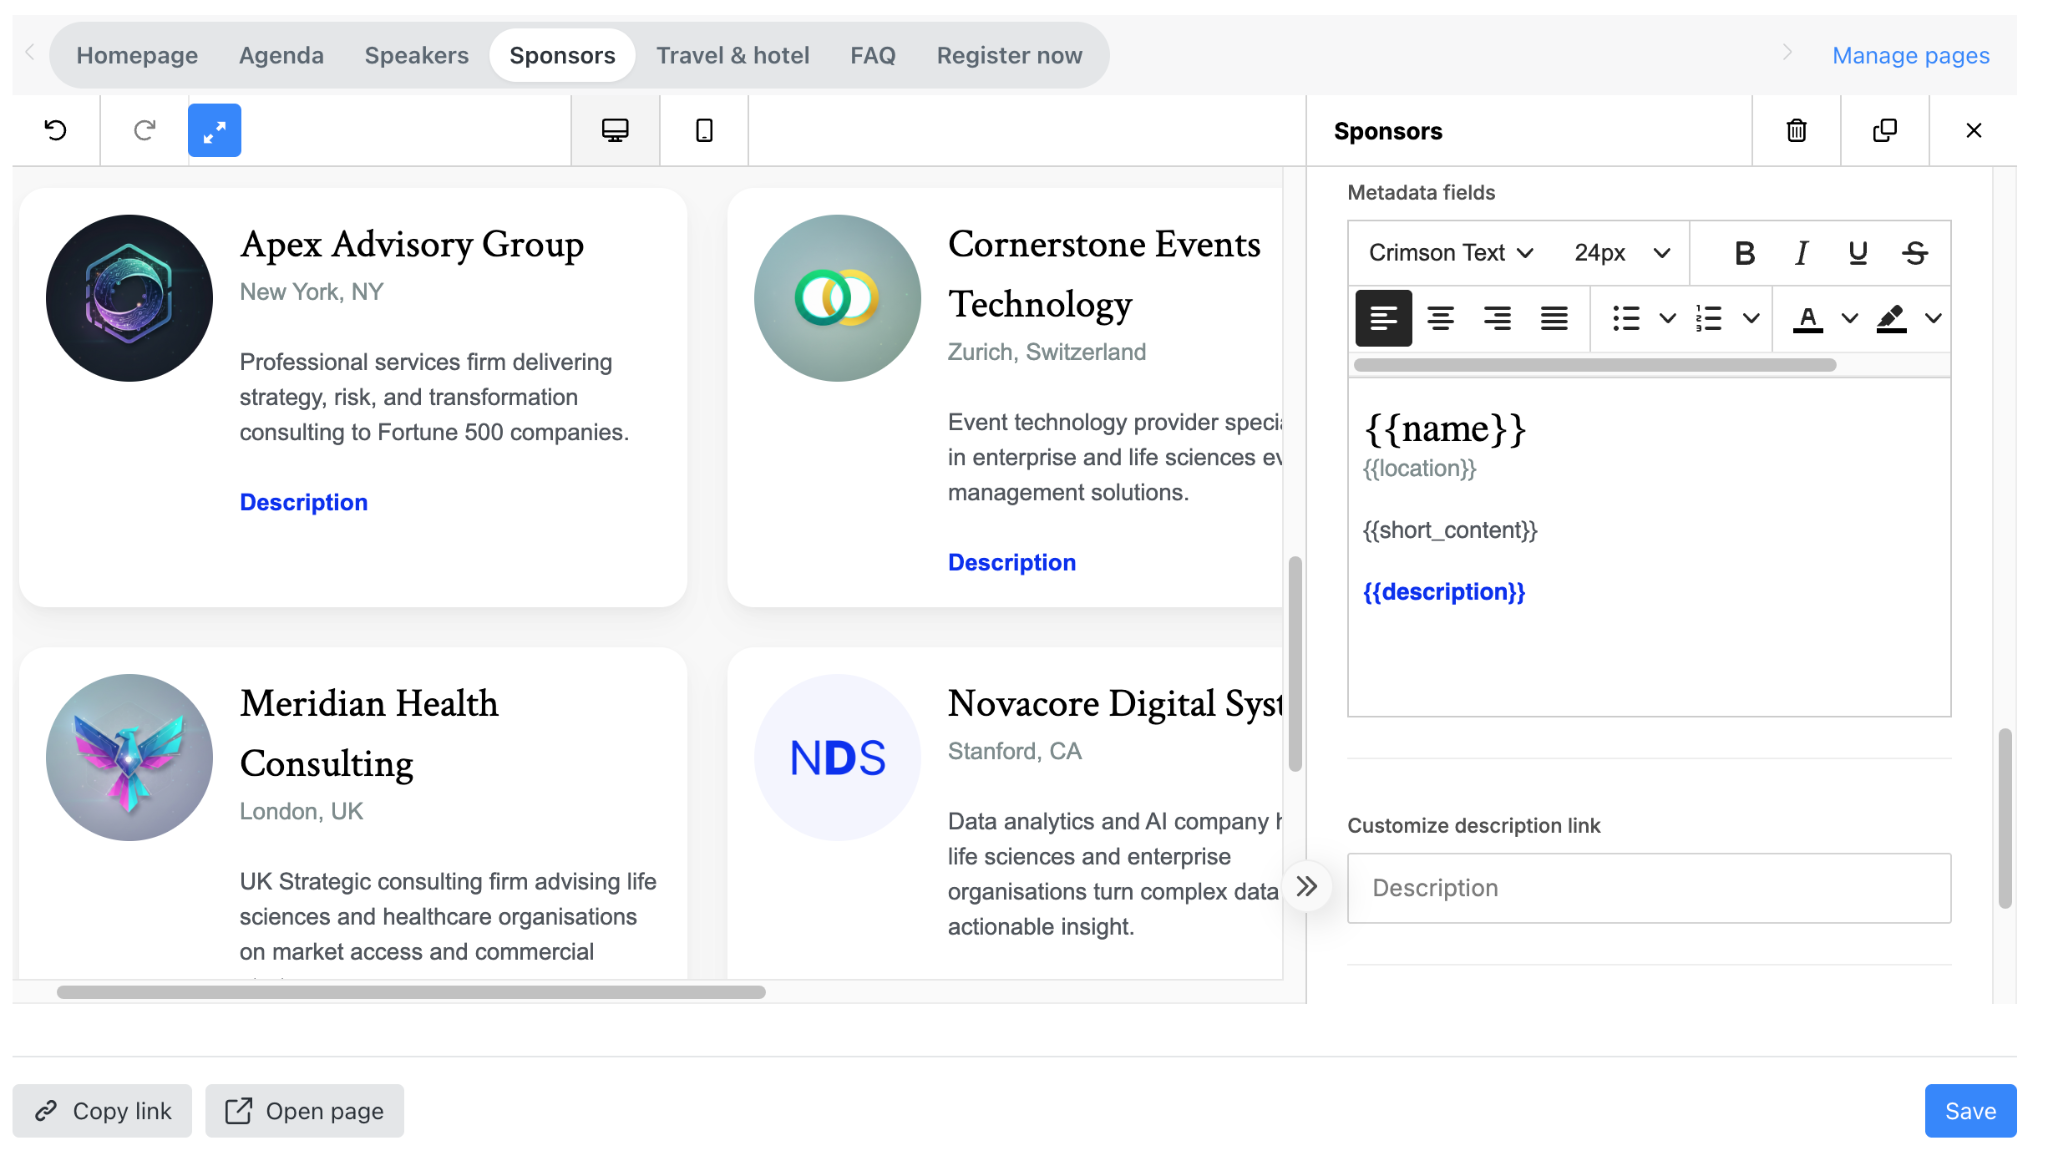This screenshot has width=2048, height=1164.
Task: Open the Homepage tab
Action: pos(137,55)
